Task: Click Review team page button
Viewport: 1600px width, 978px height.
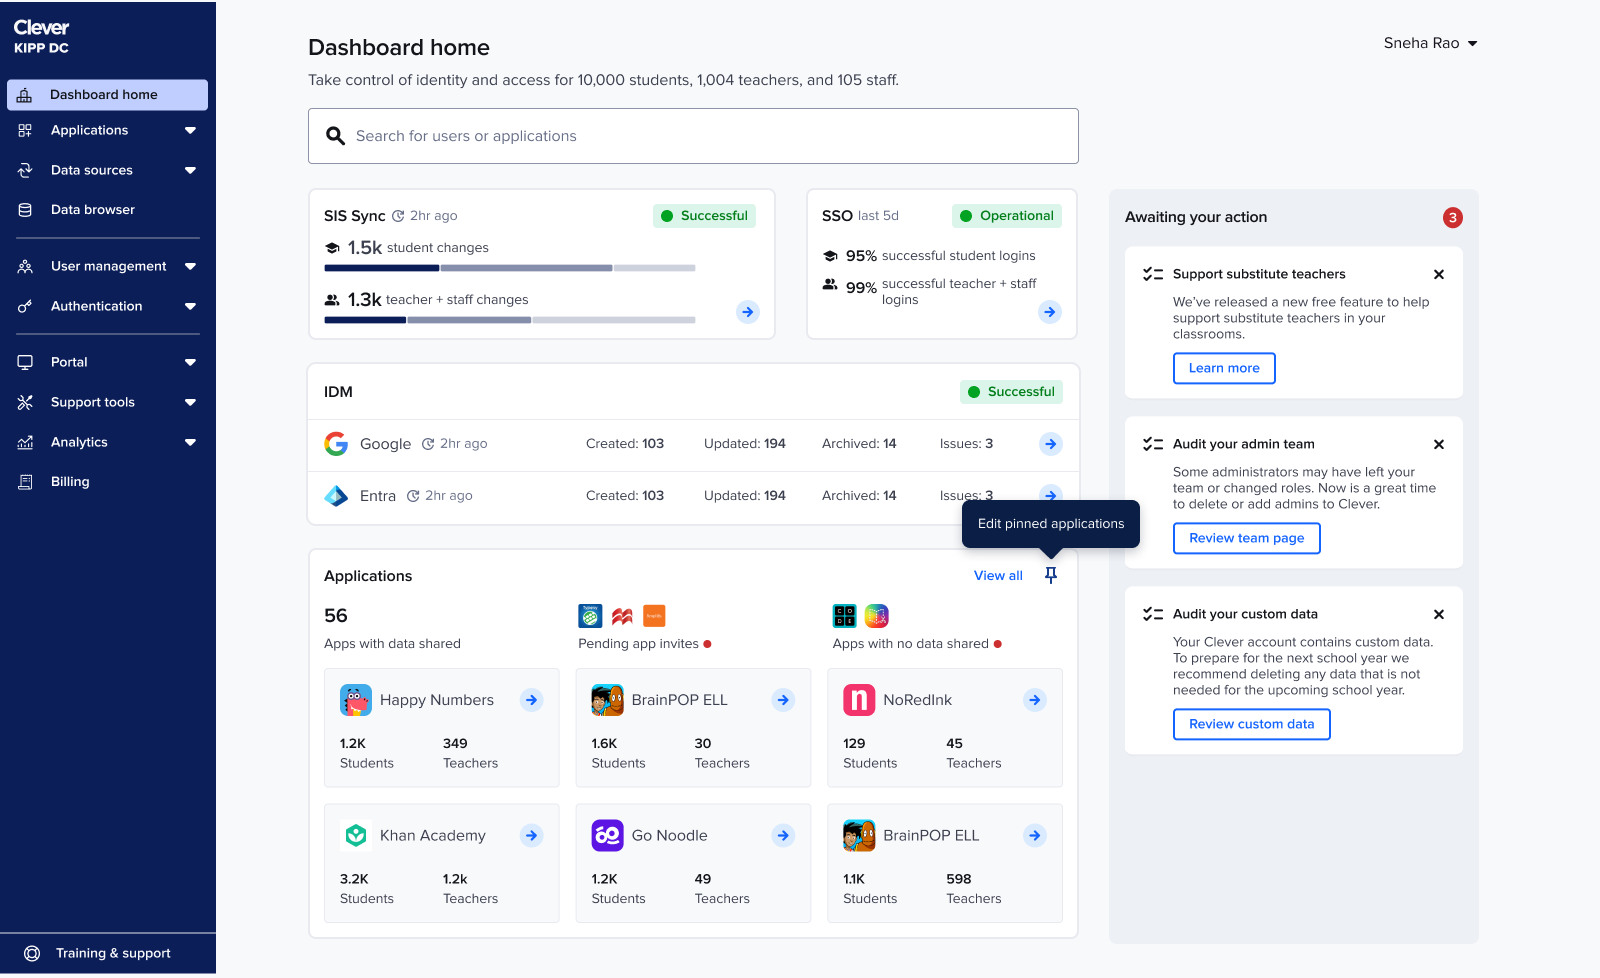Action: point(1247,538)
